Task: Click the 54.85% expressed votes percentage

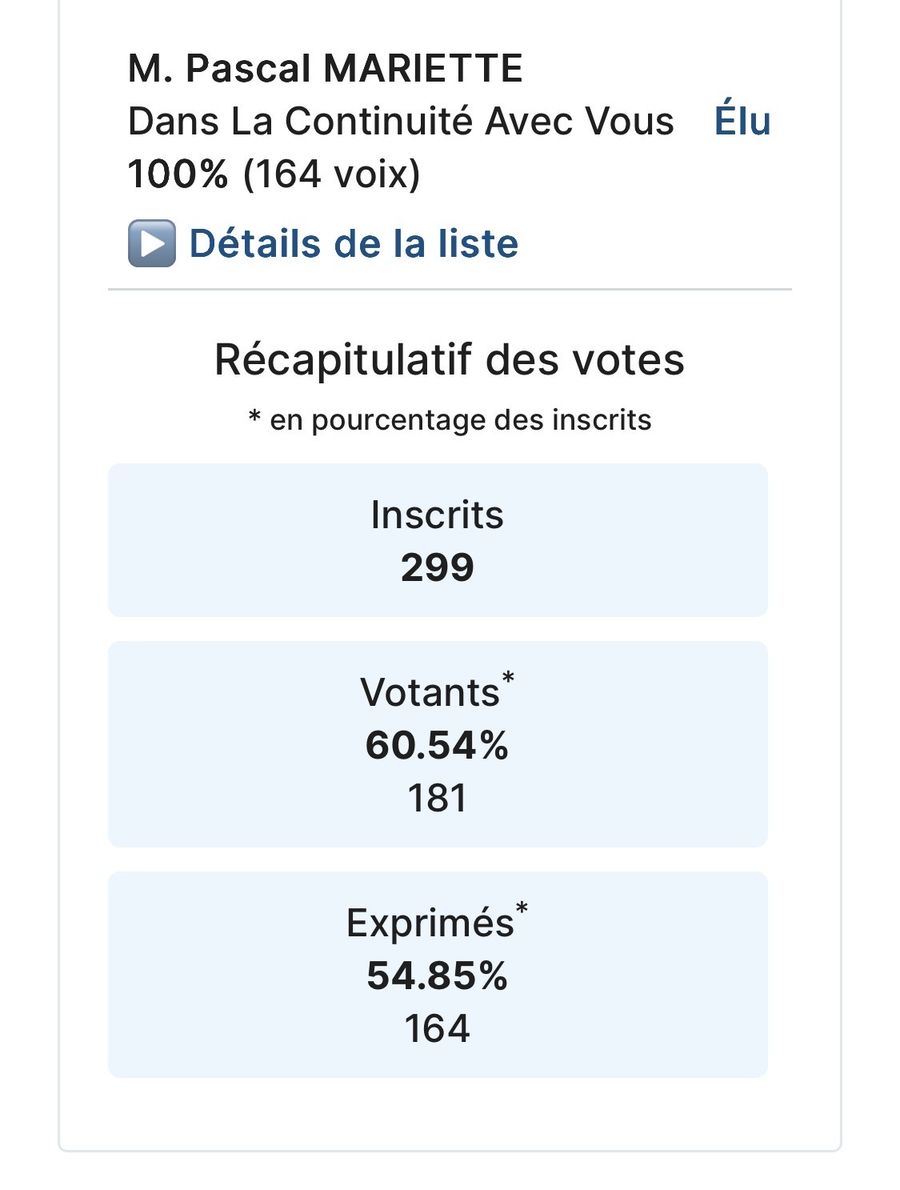Action: tap(437, 976)
